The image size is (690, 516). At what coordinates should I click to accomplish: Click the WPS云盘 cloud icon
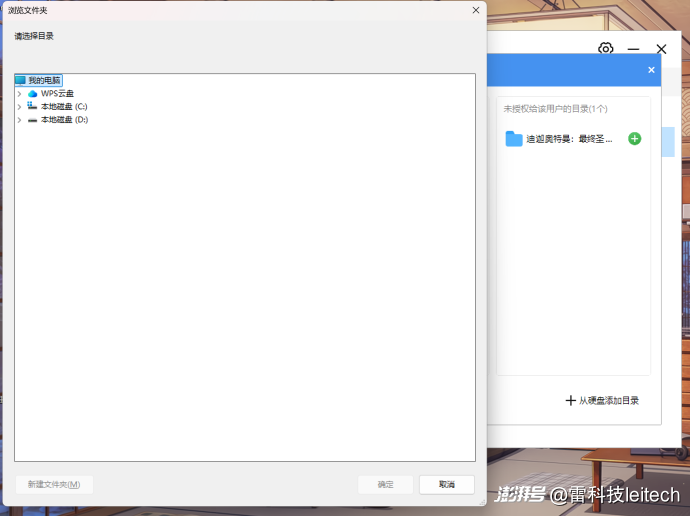[x=33, y=94]
